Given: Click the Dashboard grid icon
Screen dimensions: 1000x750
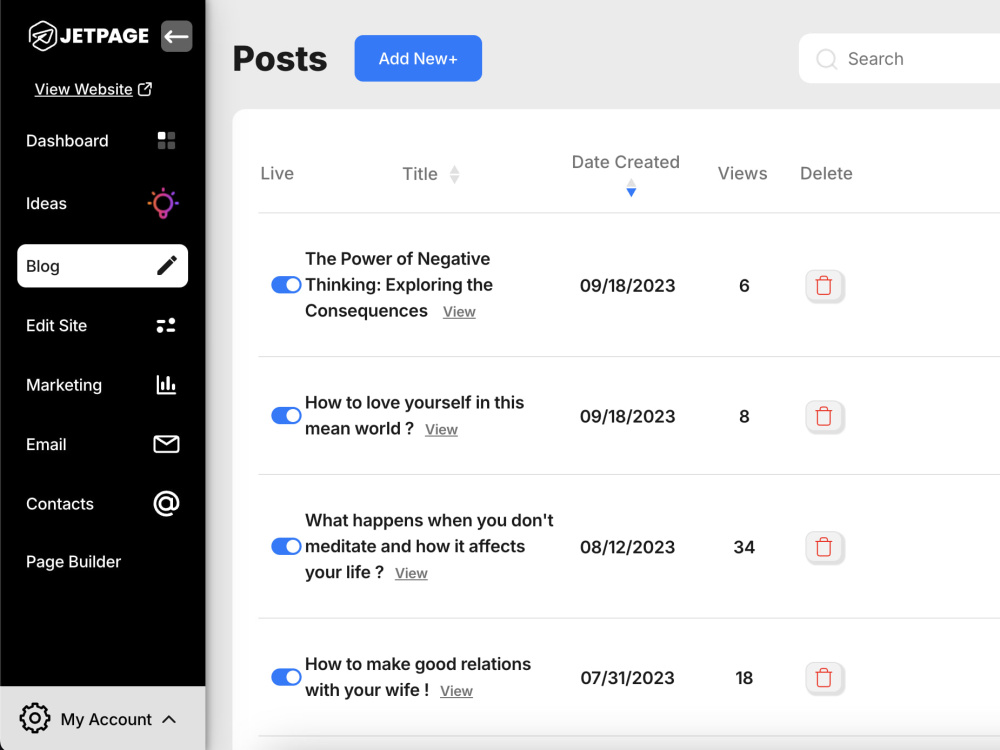Looking at the screenshot, I should click(166, 140).
